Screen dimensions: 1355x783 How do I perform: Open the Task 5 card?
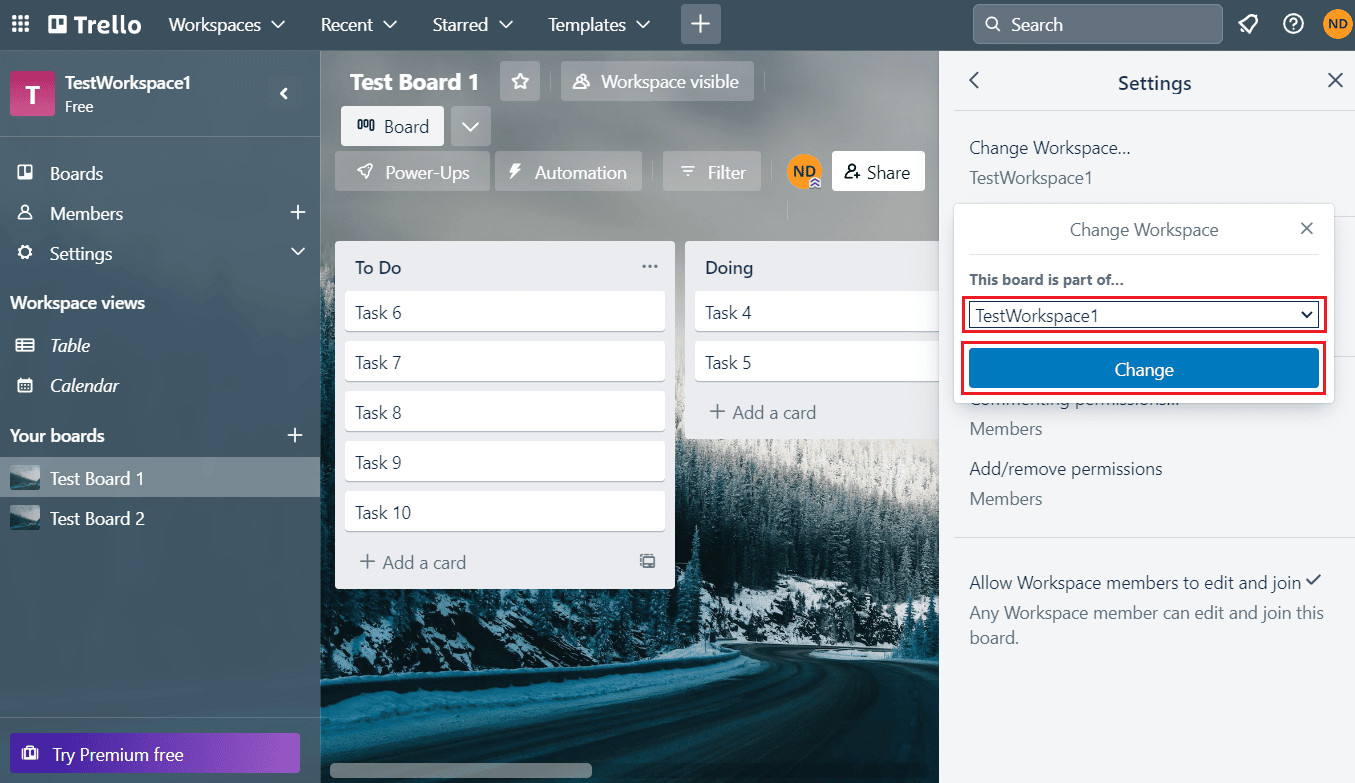(817, 362)
